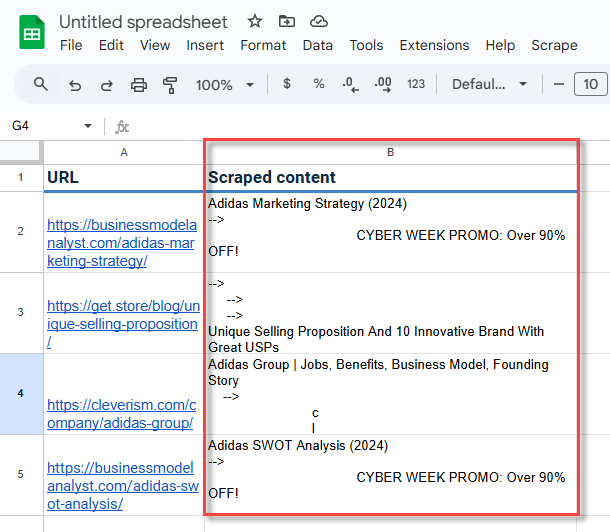The width and height of the screenshot is (610, 532).
Task: Activate the paint format tool
Action: [x=170, y=84]
